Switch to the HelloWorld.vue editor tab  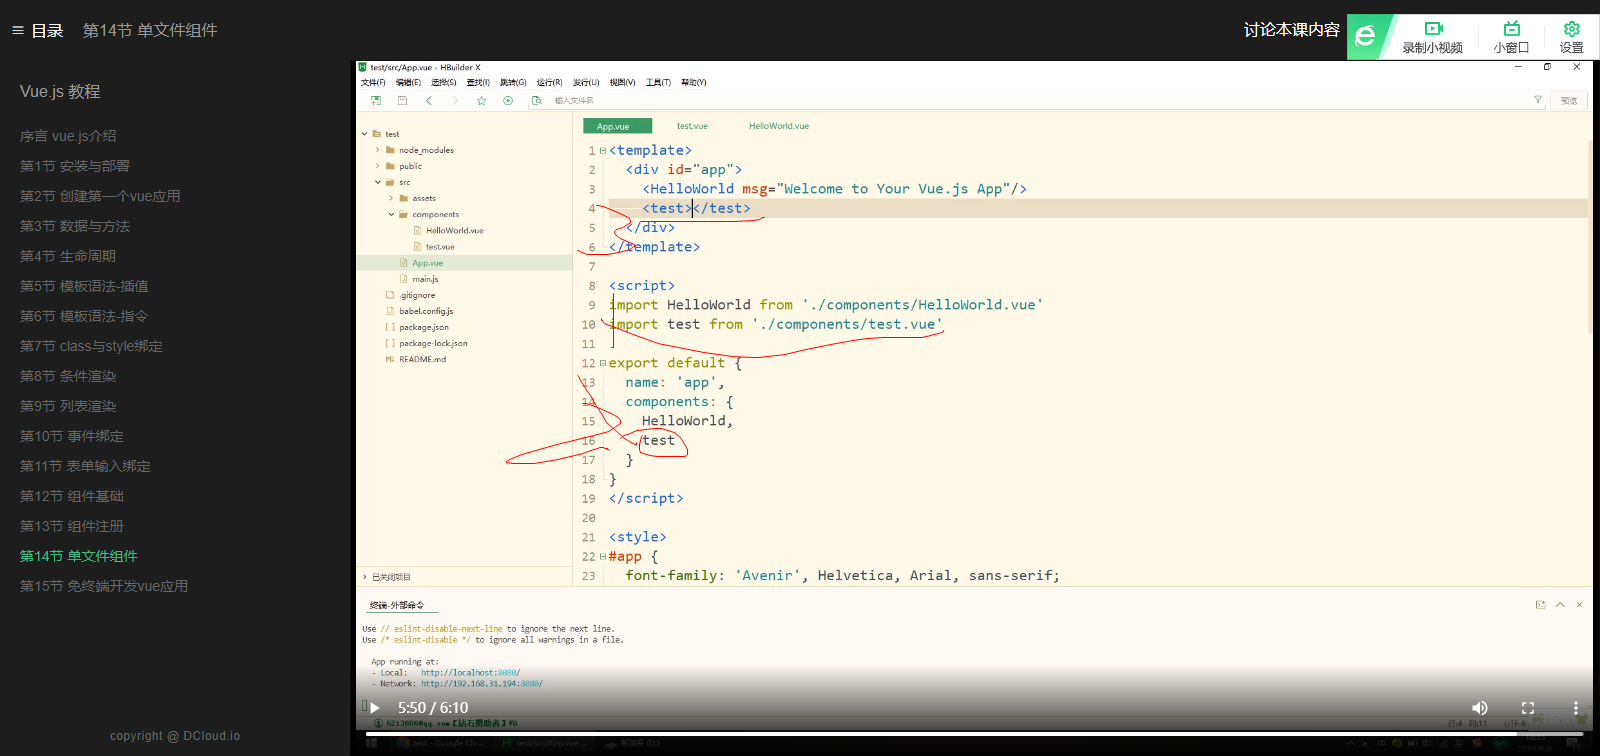779,126
